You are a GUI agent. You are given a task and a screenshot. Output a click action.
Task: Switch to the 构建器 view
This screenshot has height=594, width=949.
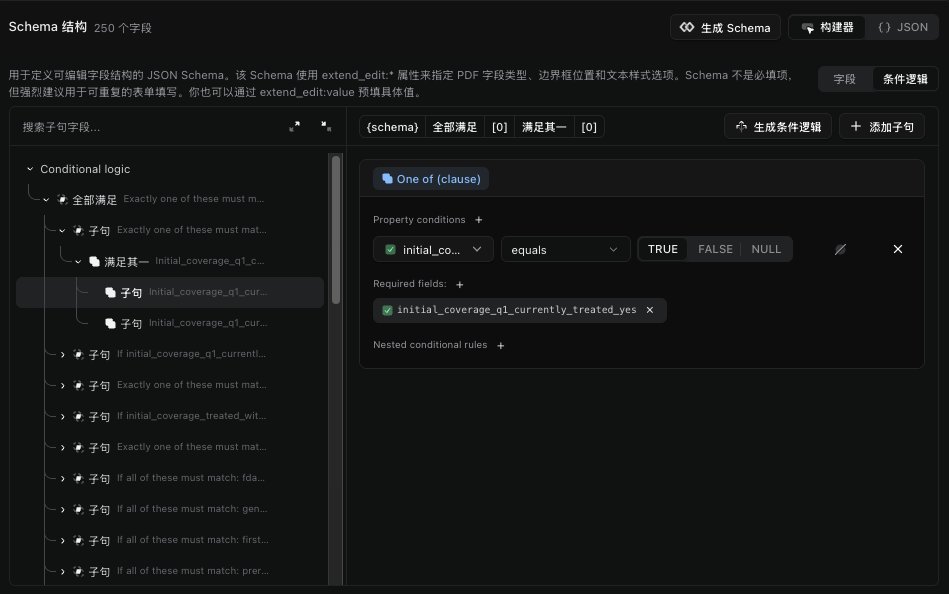tap(827, 27)
